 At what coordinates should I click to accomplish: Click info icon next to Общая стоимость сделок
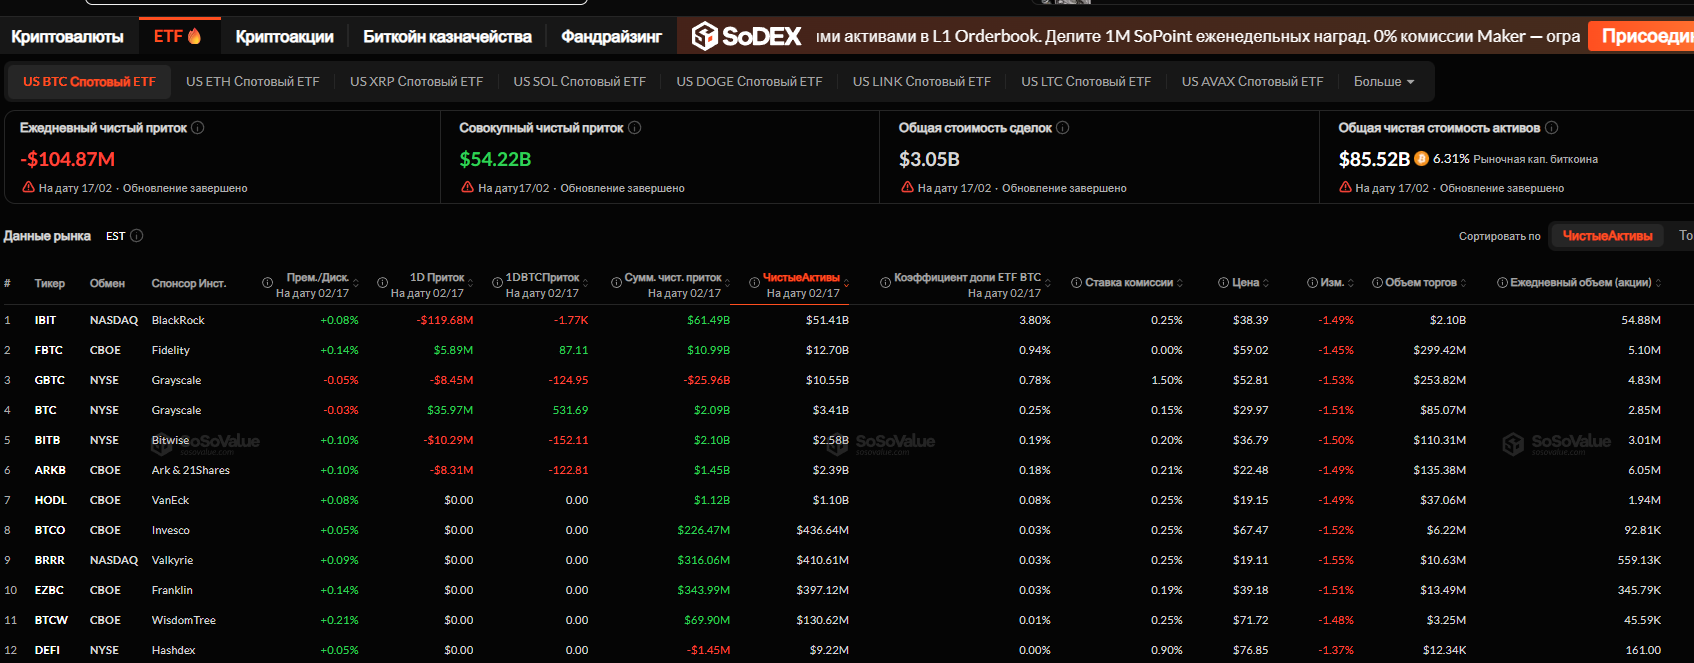coord(1063,128)
